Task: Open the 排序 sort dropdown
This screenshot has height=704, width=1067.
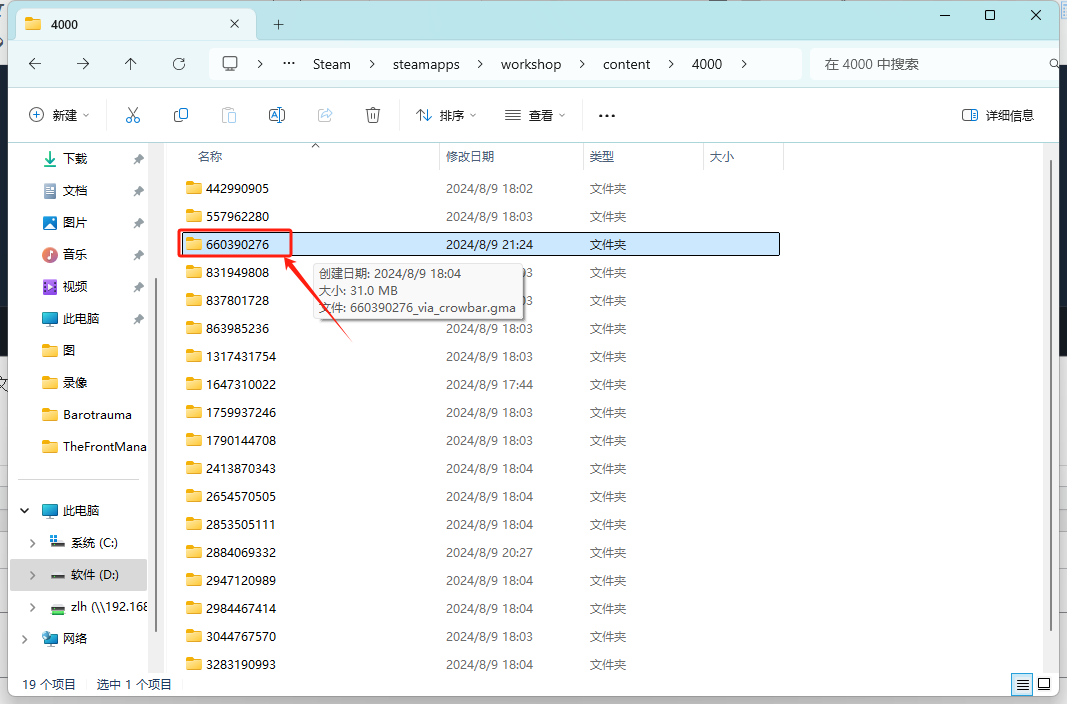Action: pos(446,115)
